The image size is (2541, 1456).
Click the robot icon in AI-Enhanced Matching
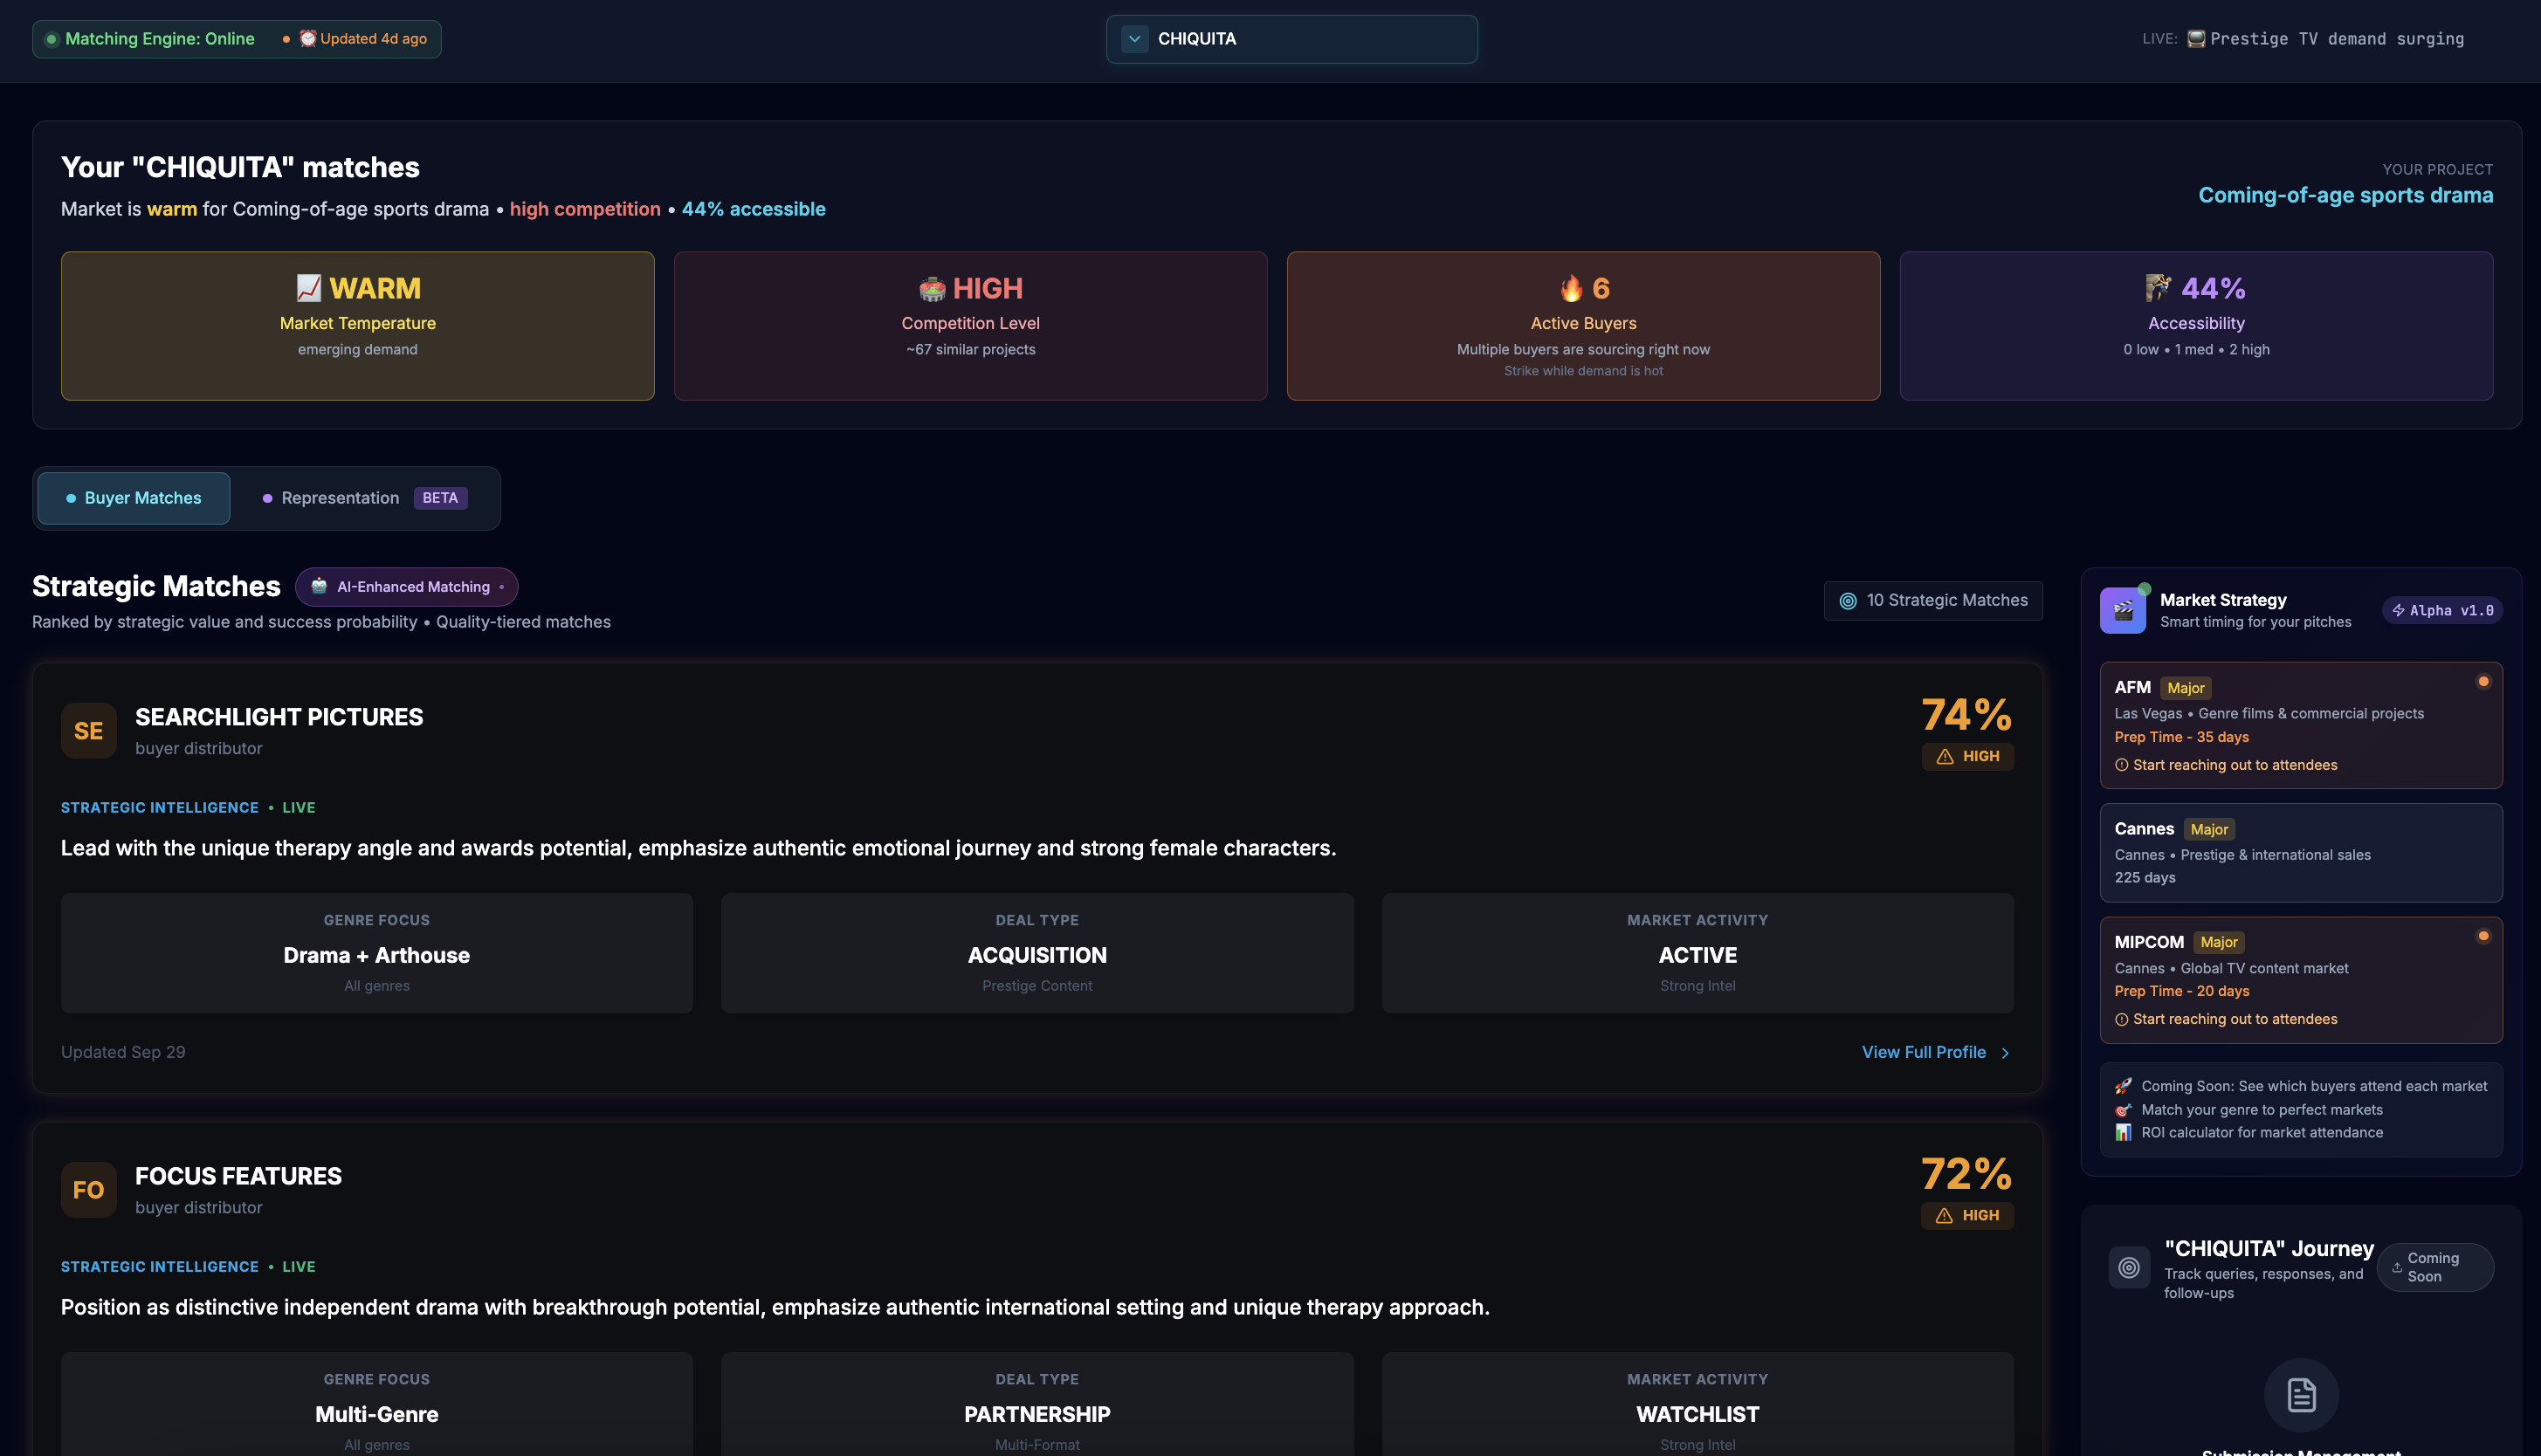click(x=319, y=586)
